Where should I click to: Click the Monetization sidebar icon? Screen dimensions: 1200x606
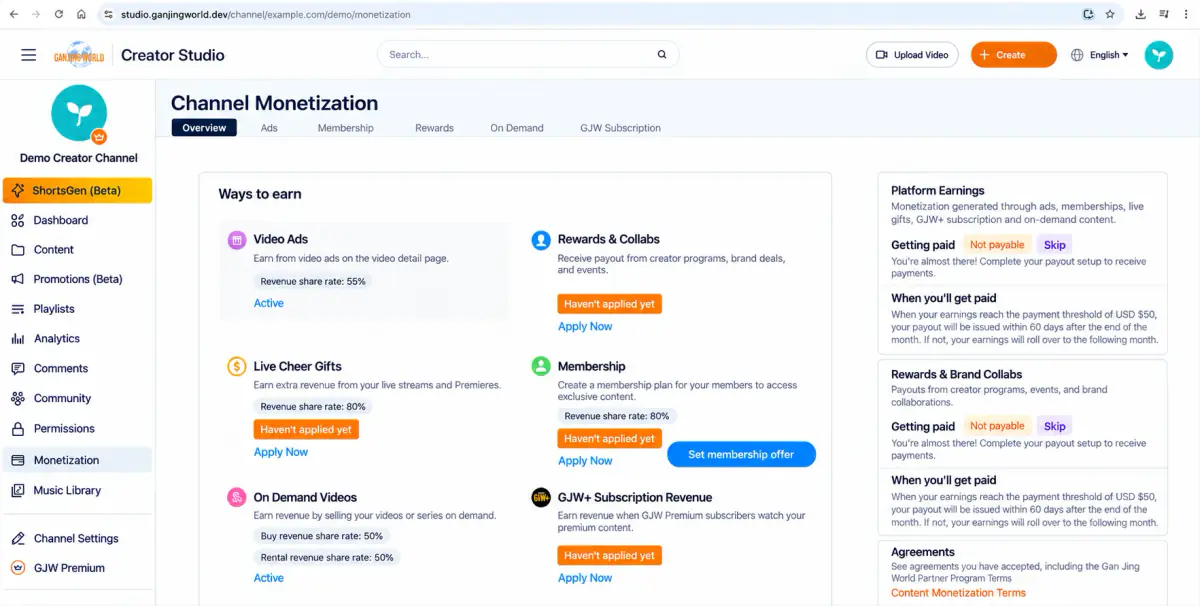tap(18, 460)
